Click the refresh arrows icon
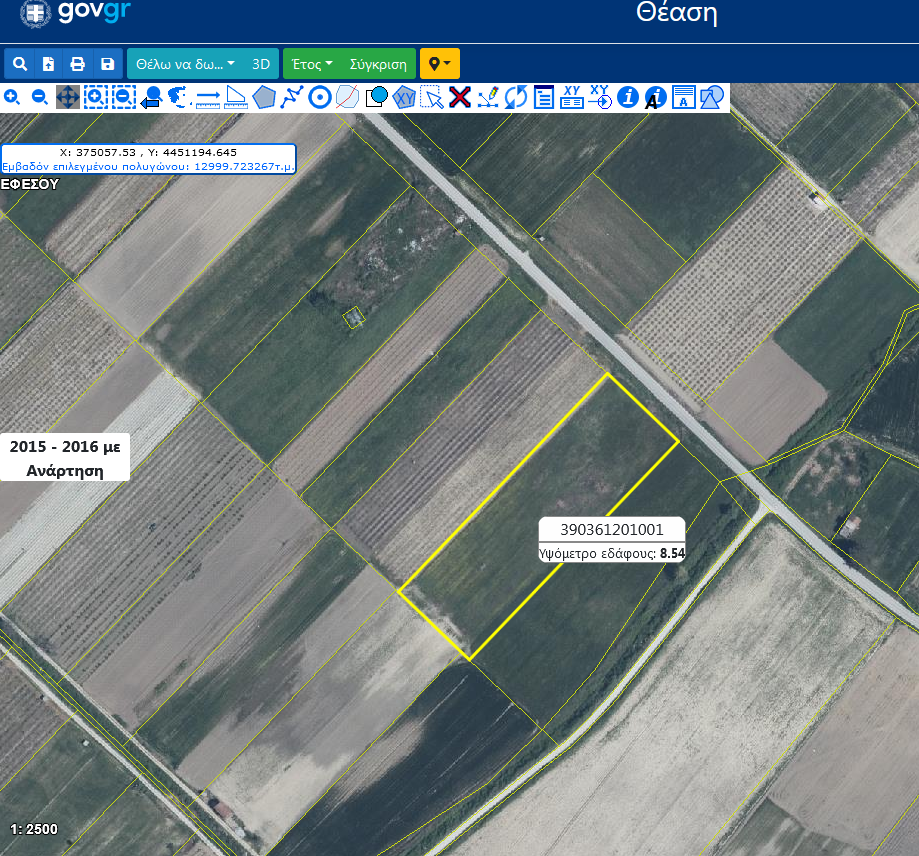The image size is (919, 856). pos(516,97)
